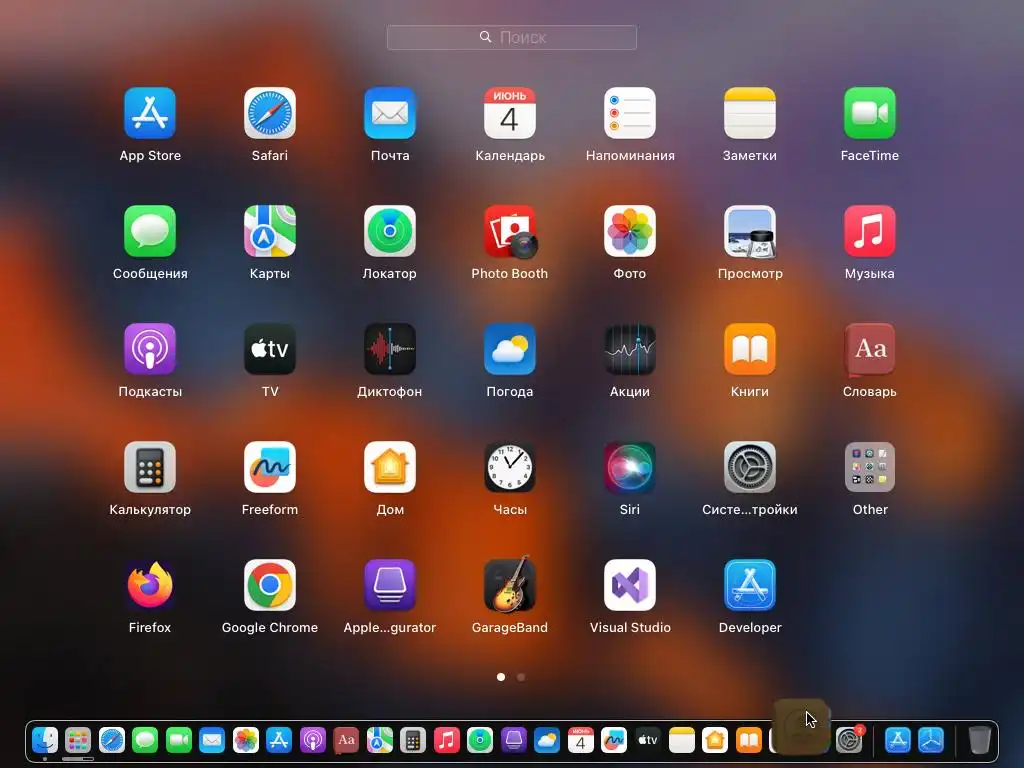
Task: Open Apple...gurator in the Launchpad grid
Action: (390, 585)
